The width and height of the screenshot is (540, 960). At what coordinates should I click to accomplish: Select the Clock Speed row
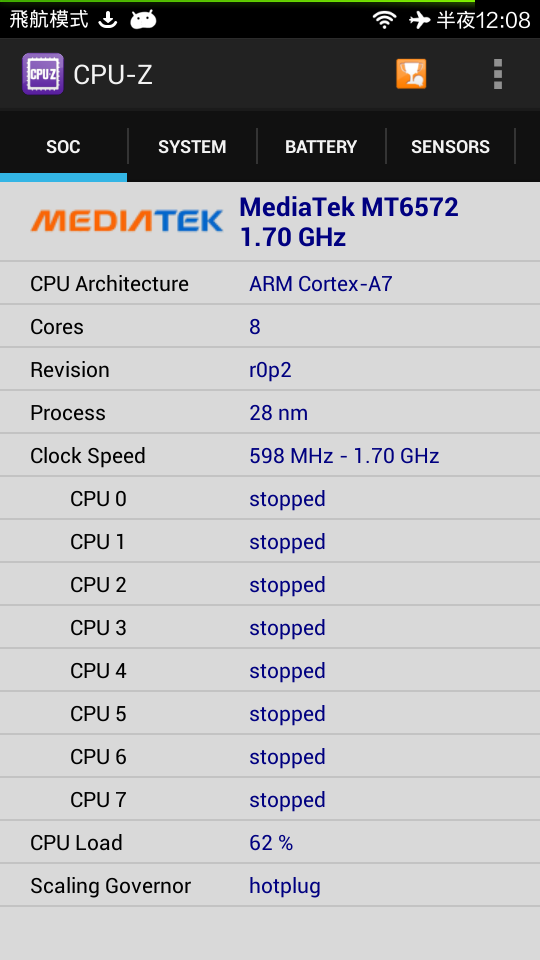tap(270, 456)
